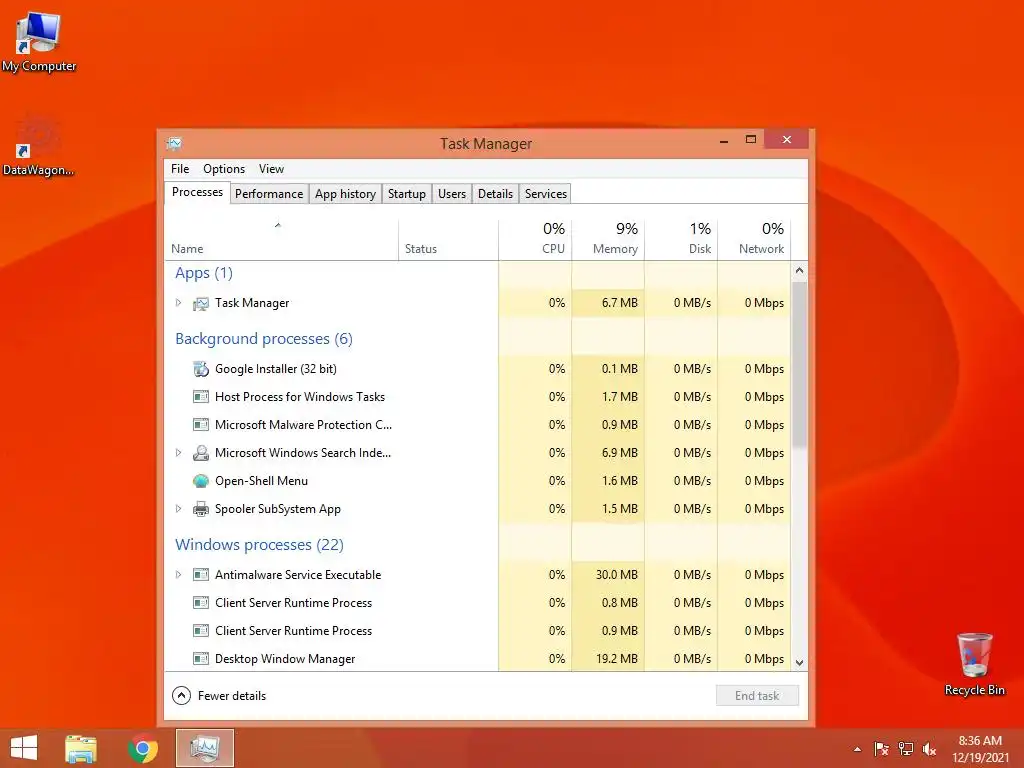Viewport: 1024px width, 768px height.
Task: Collapse view with Fewer details
Action: (219, 696)
